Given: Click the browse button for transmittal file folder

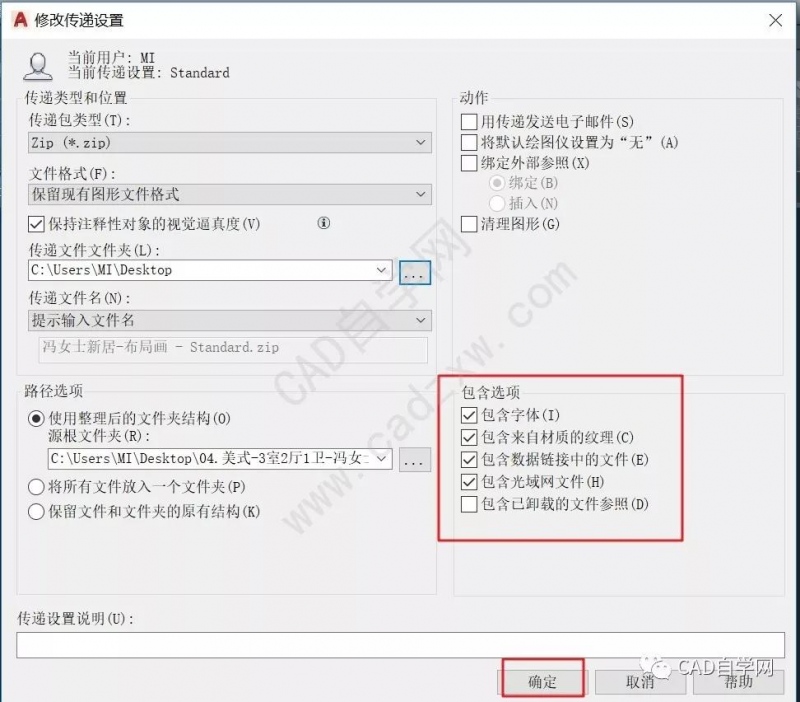Looking at the screenshot, I should pyautogui.click(x=414, y=272).
